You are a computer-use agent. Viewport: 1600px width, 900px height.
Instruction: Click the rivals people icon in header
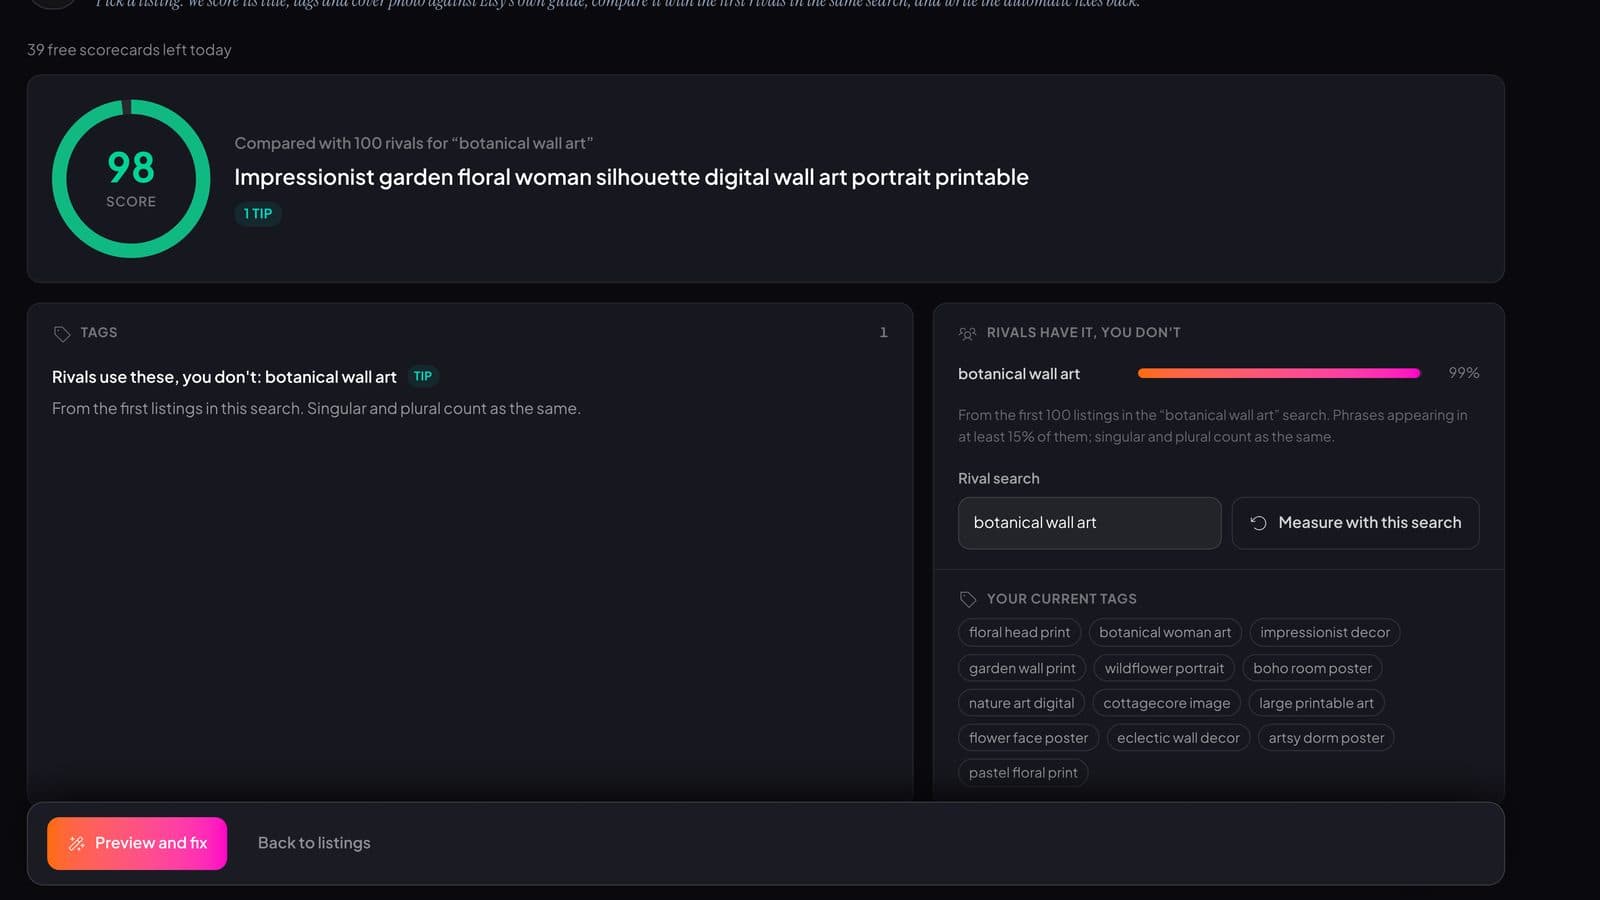pos(967,333)
